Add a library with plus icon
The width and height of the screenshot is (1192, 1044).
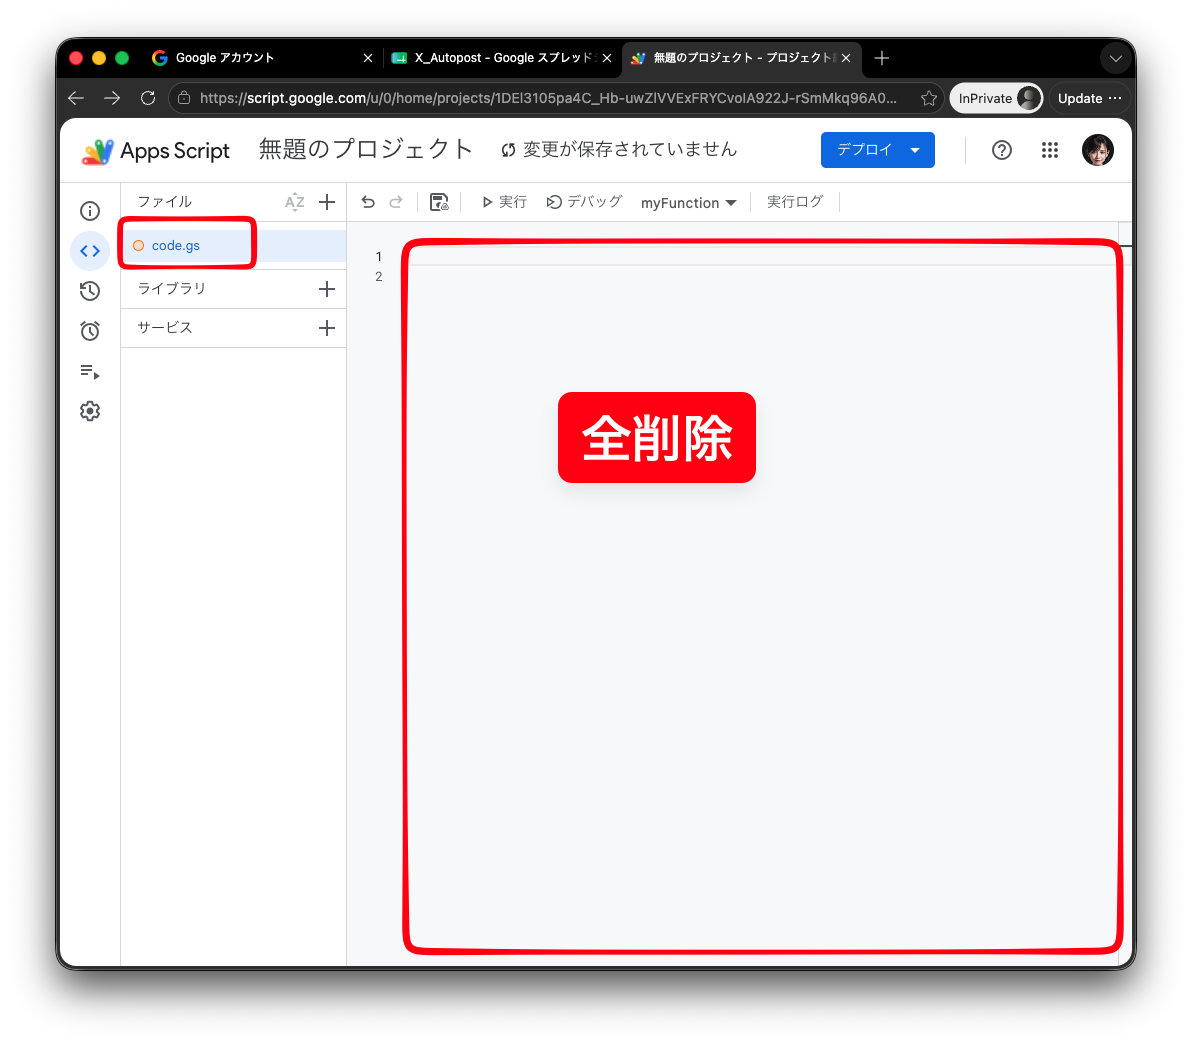click(327, 289)
